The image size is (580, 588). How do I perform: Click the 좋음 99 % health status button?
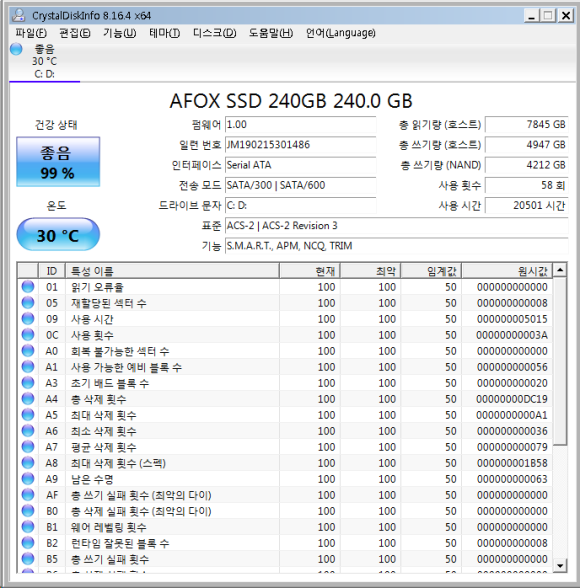tap(58, 162)
